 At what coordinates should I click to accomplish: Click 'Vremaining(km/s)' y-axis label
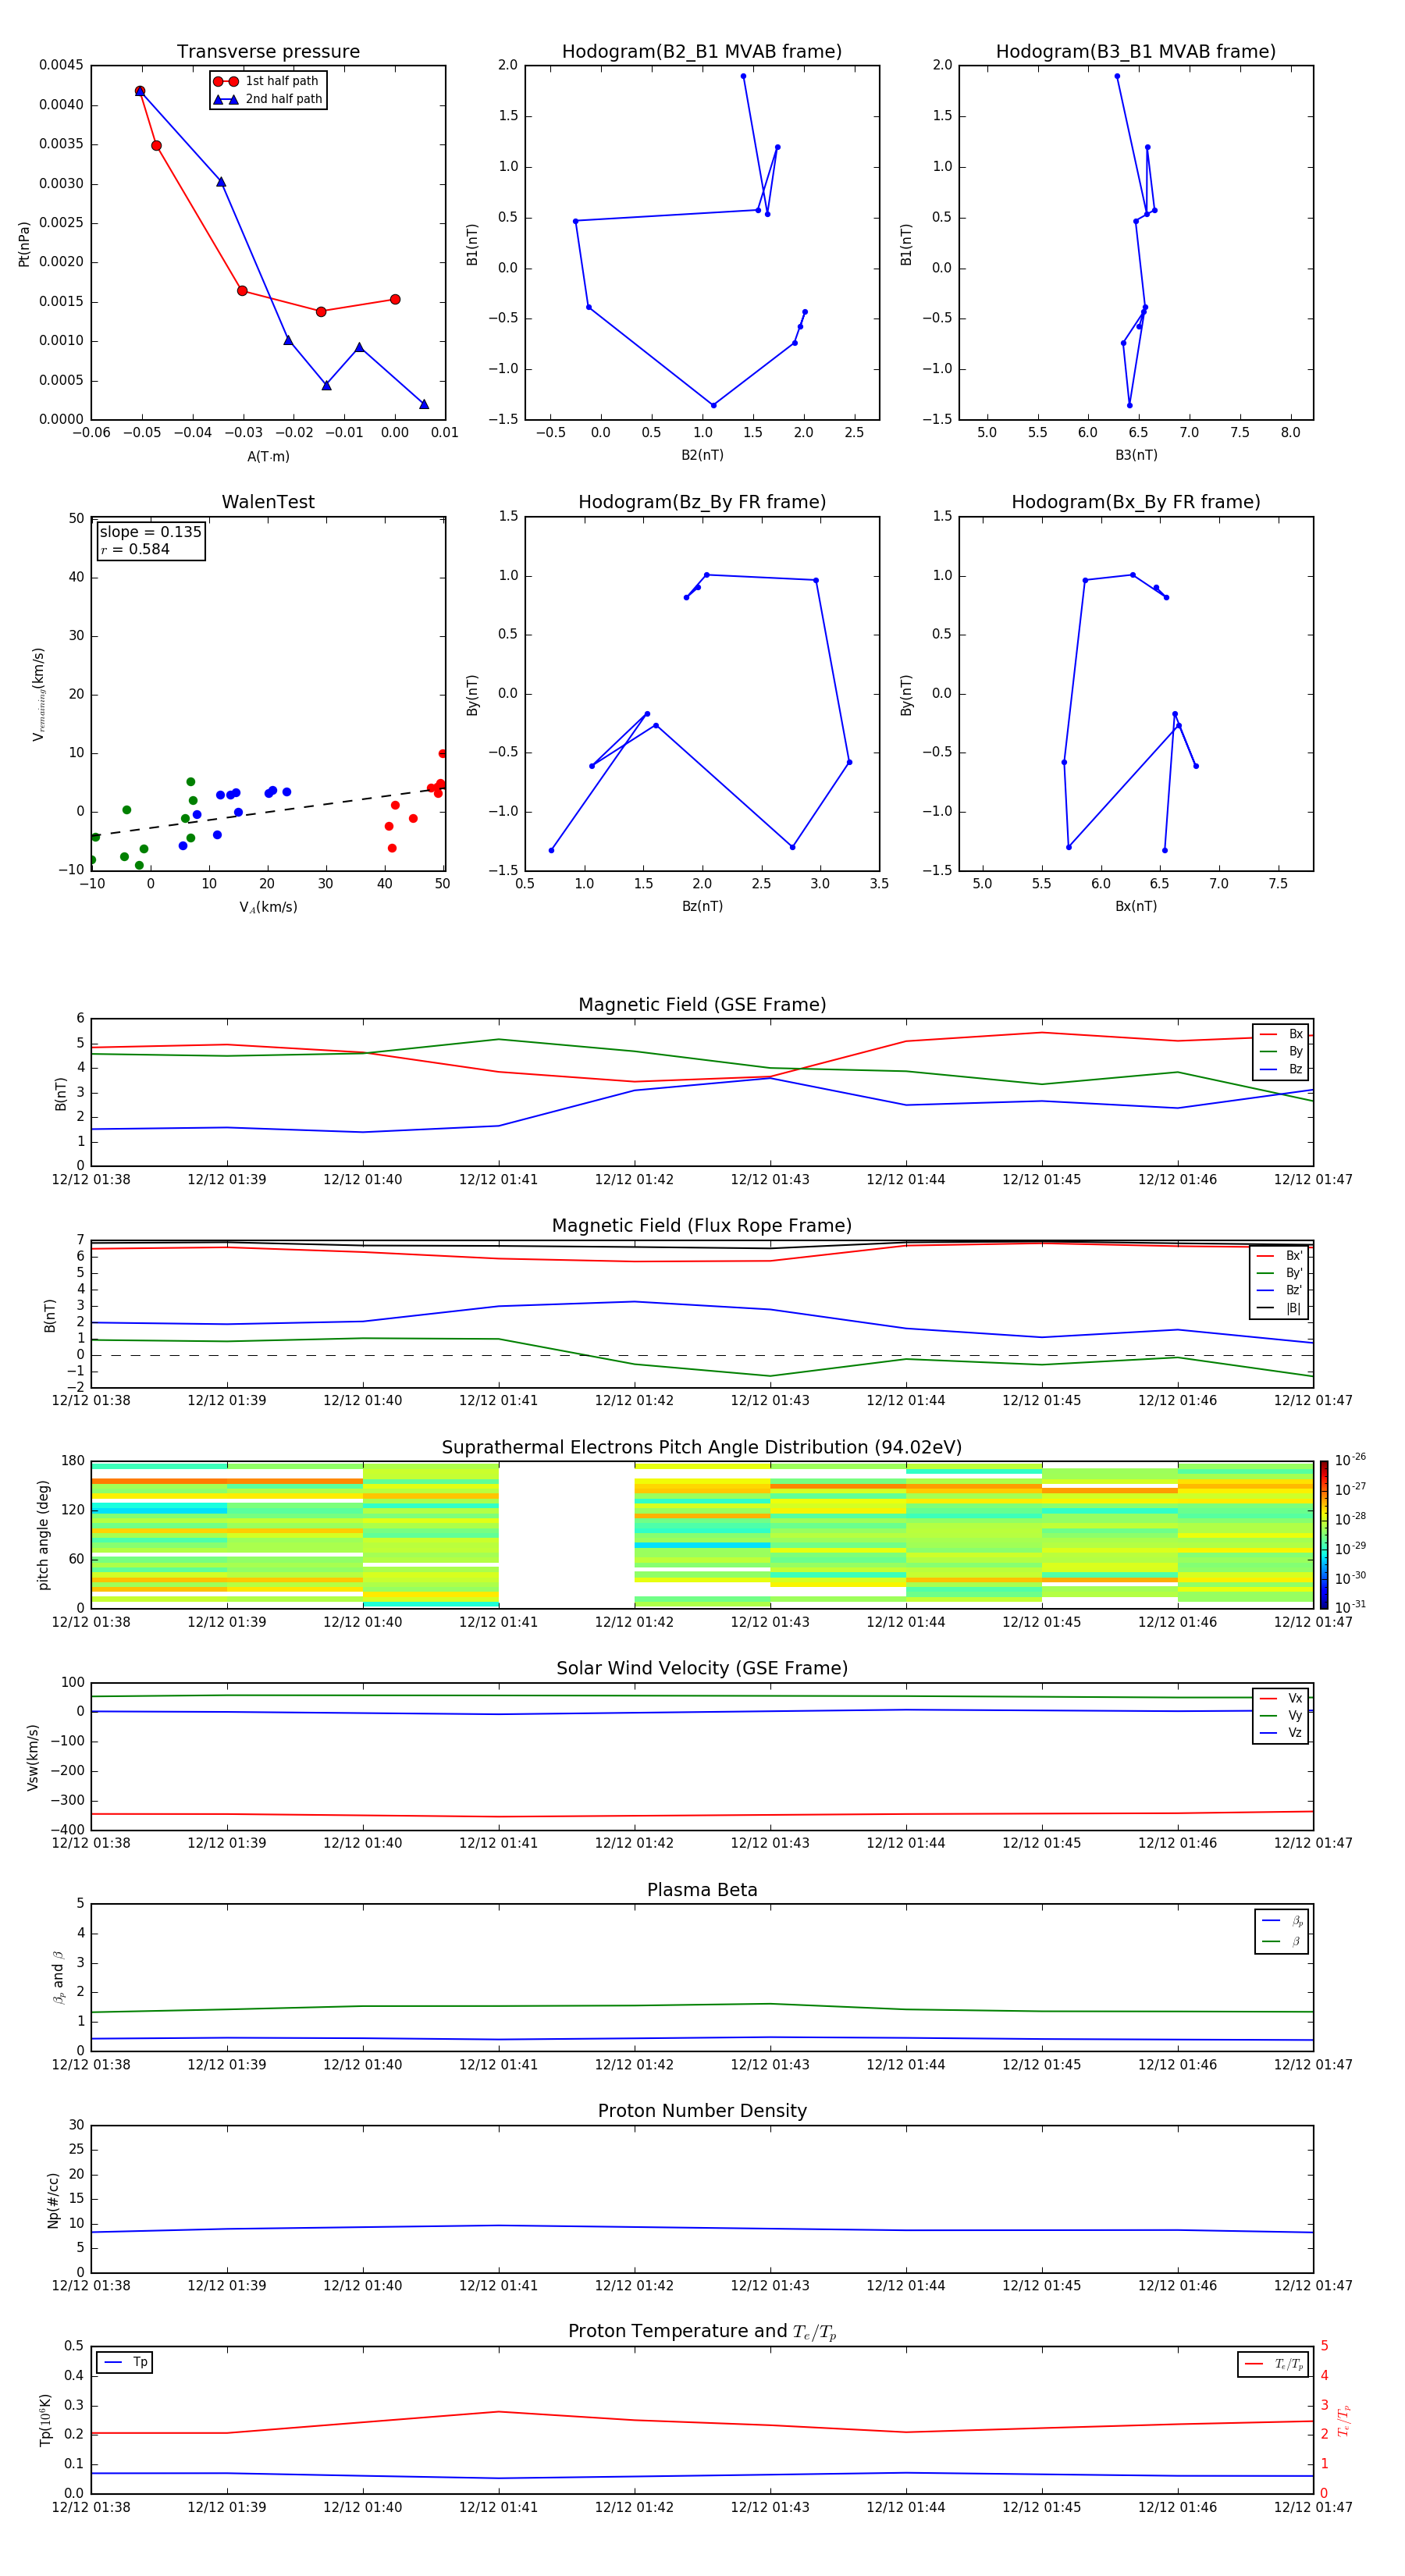38,694
